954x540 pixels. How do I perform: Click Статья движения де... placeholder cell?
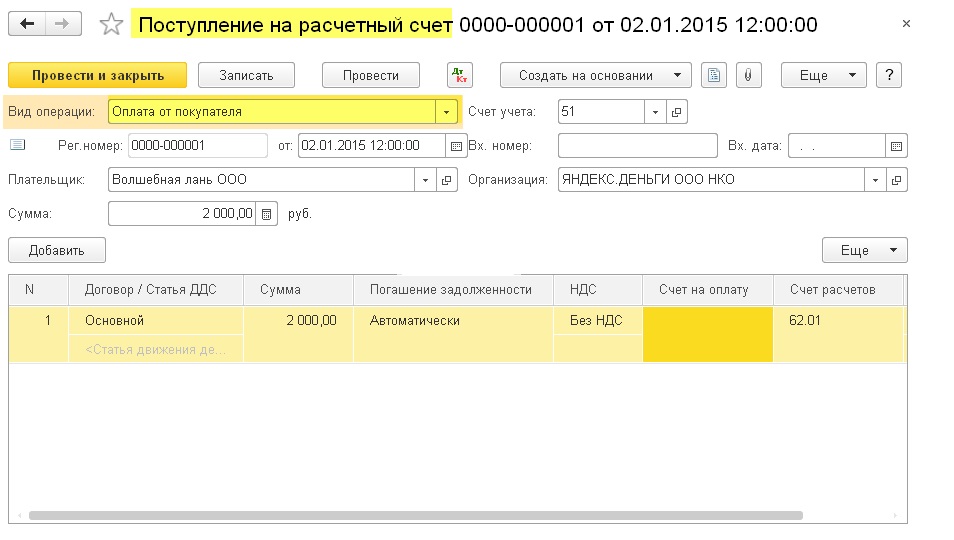[156, 349]
